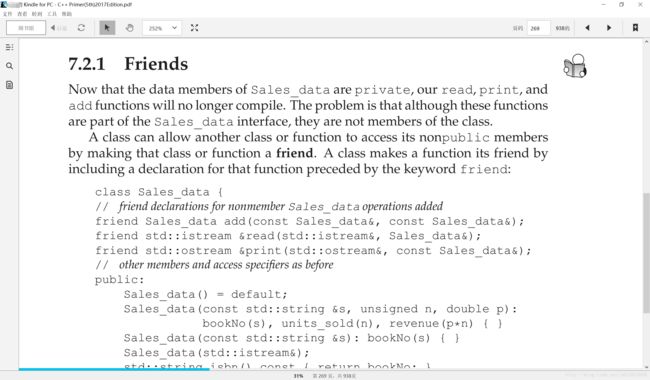Open the 252% zoom level dropdown
This screenshot has width=650, height=380.
(162, 28)
